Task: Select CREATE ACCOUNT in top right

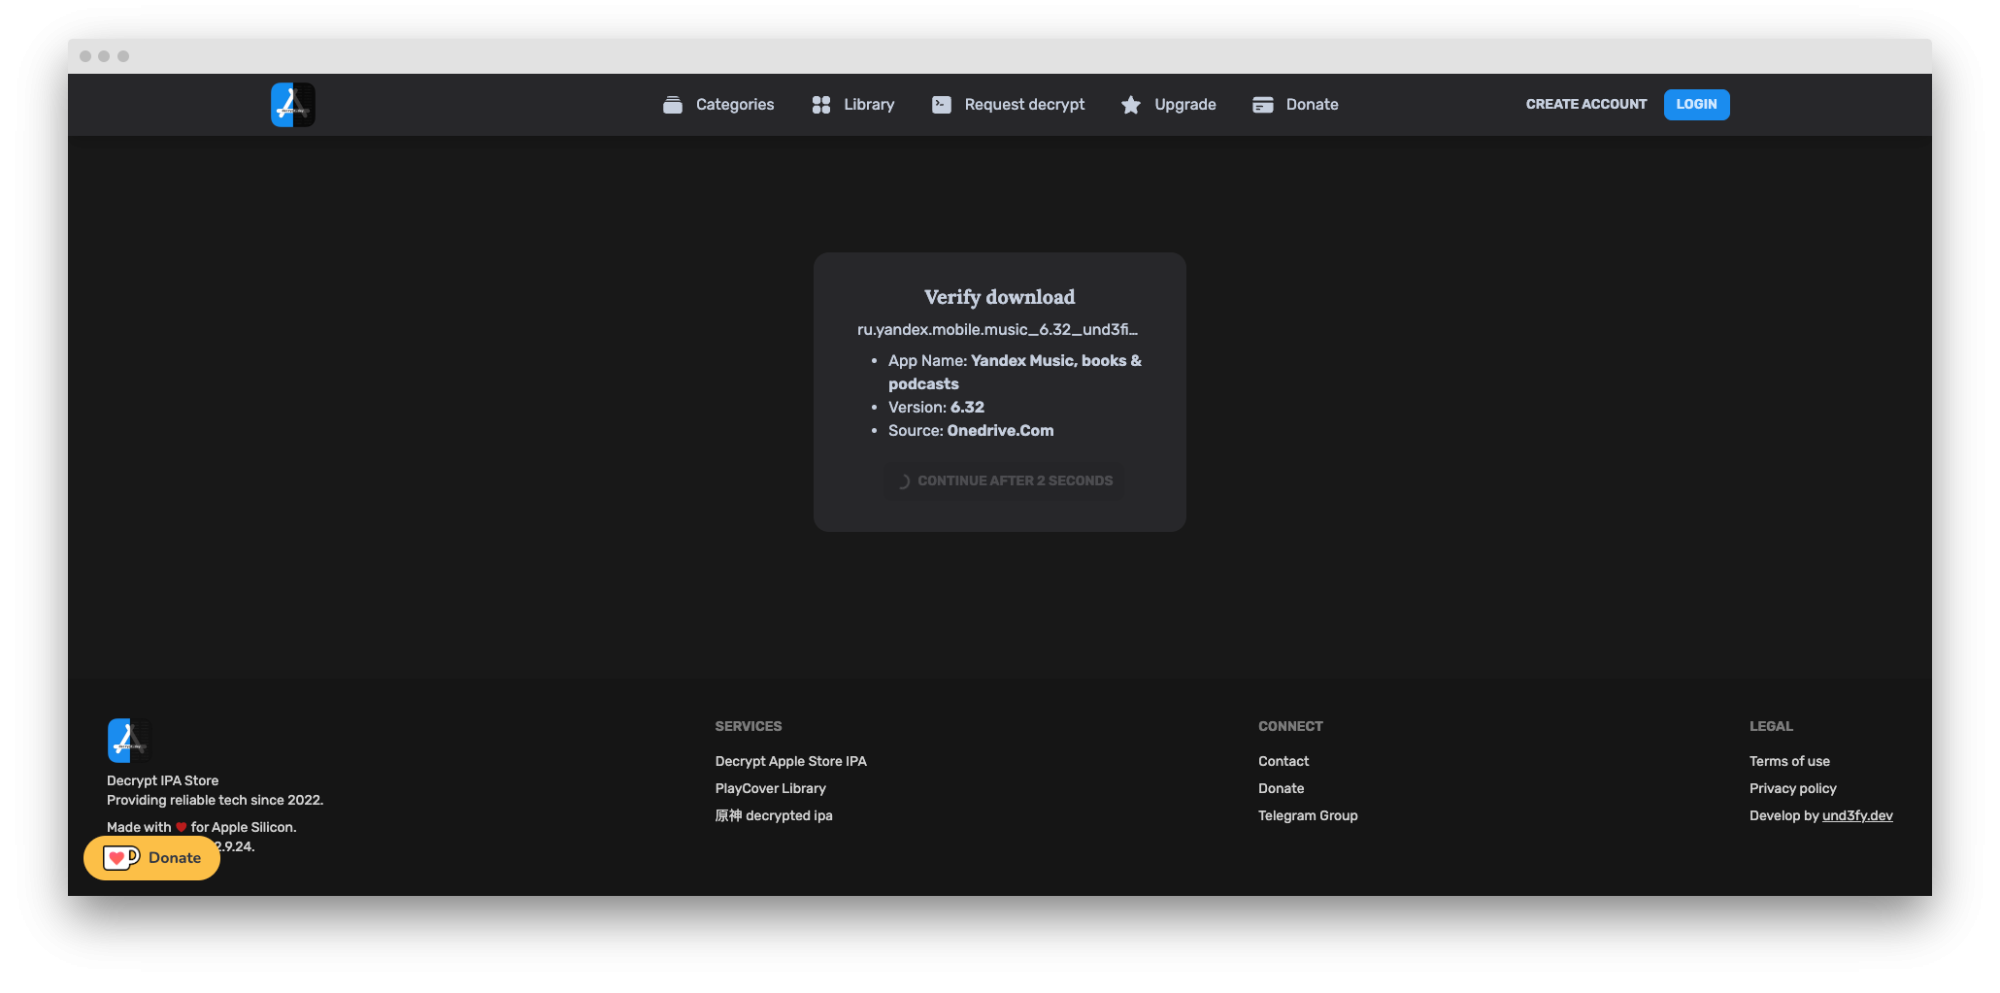Action: point(1585,104)
